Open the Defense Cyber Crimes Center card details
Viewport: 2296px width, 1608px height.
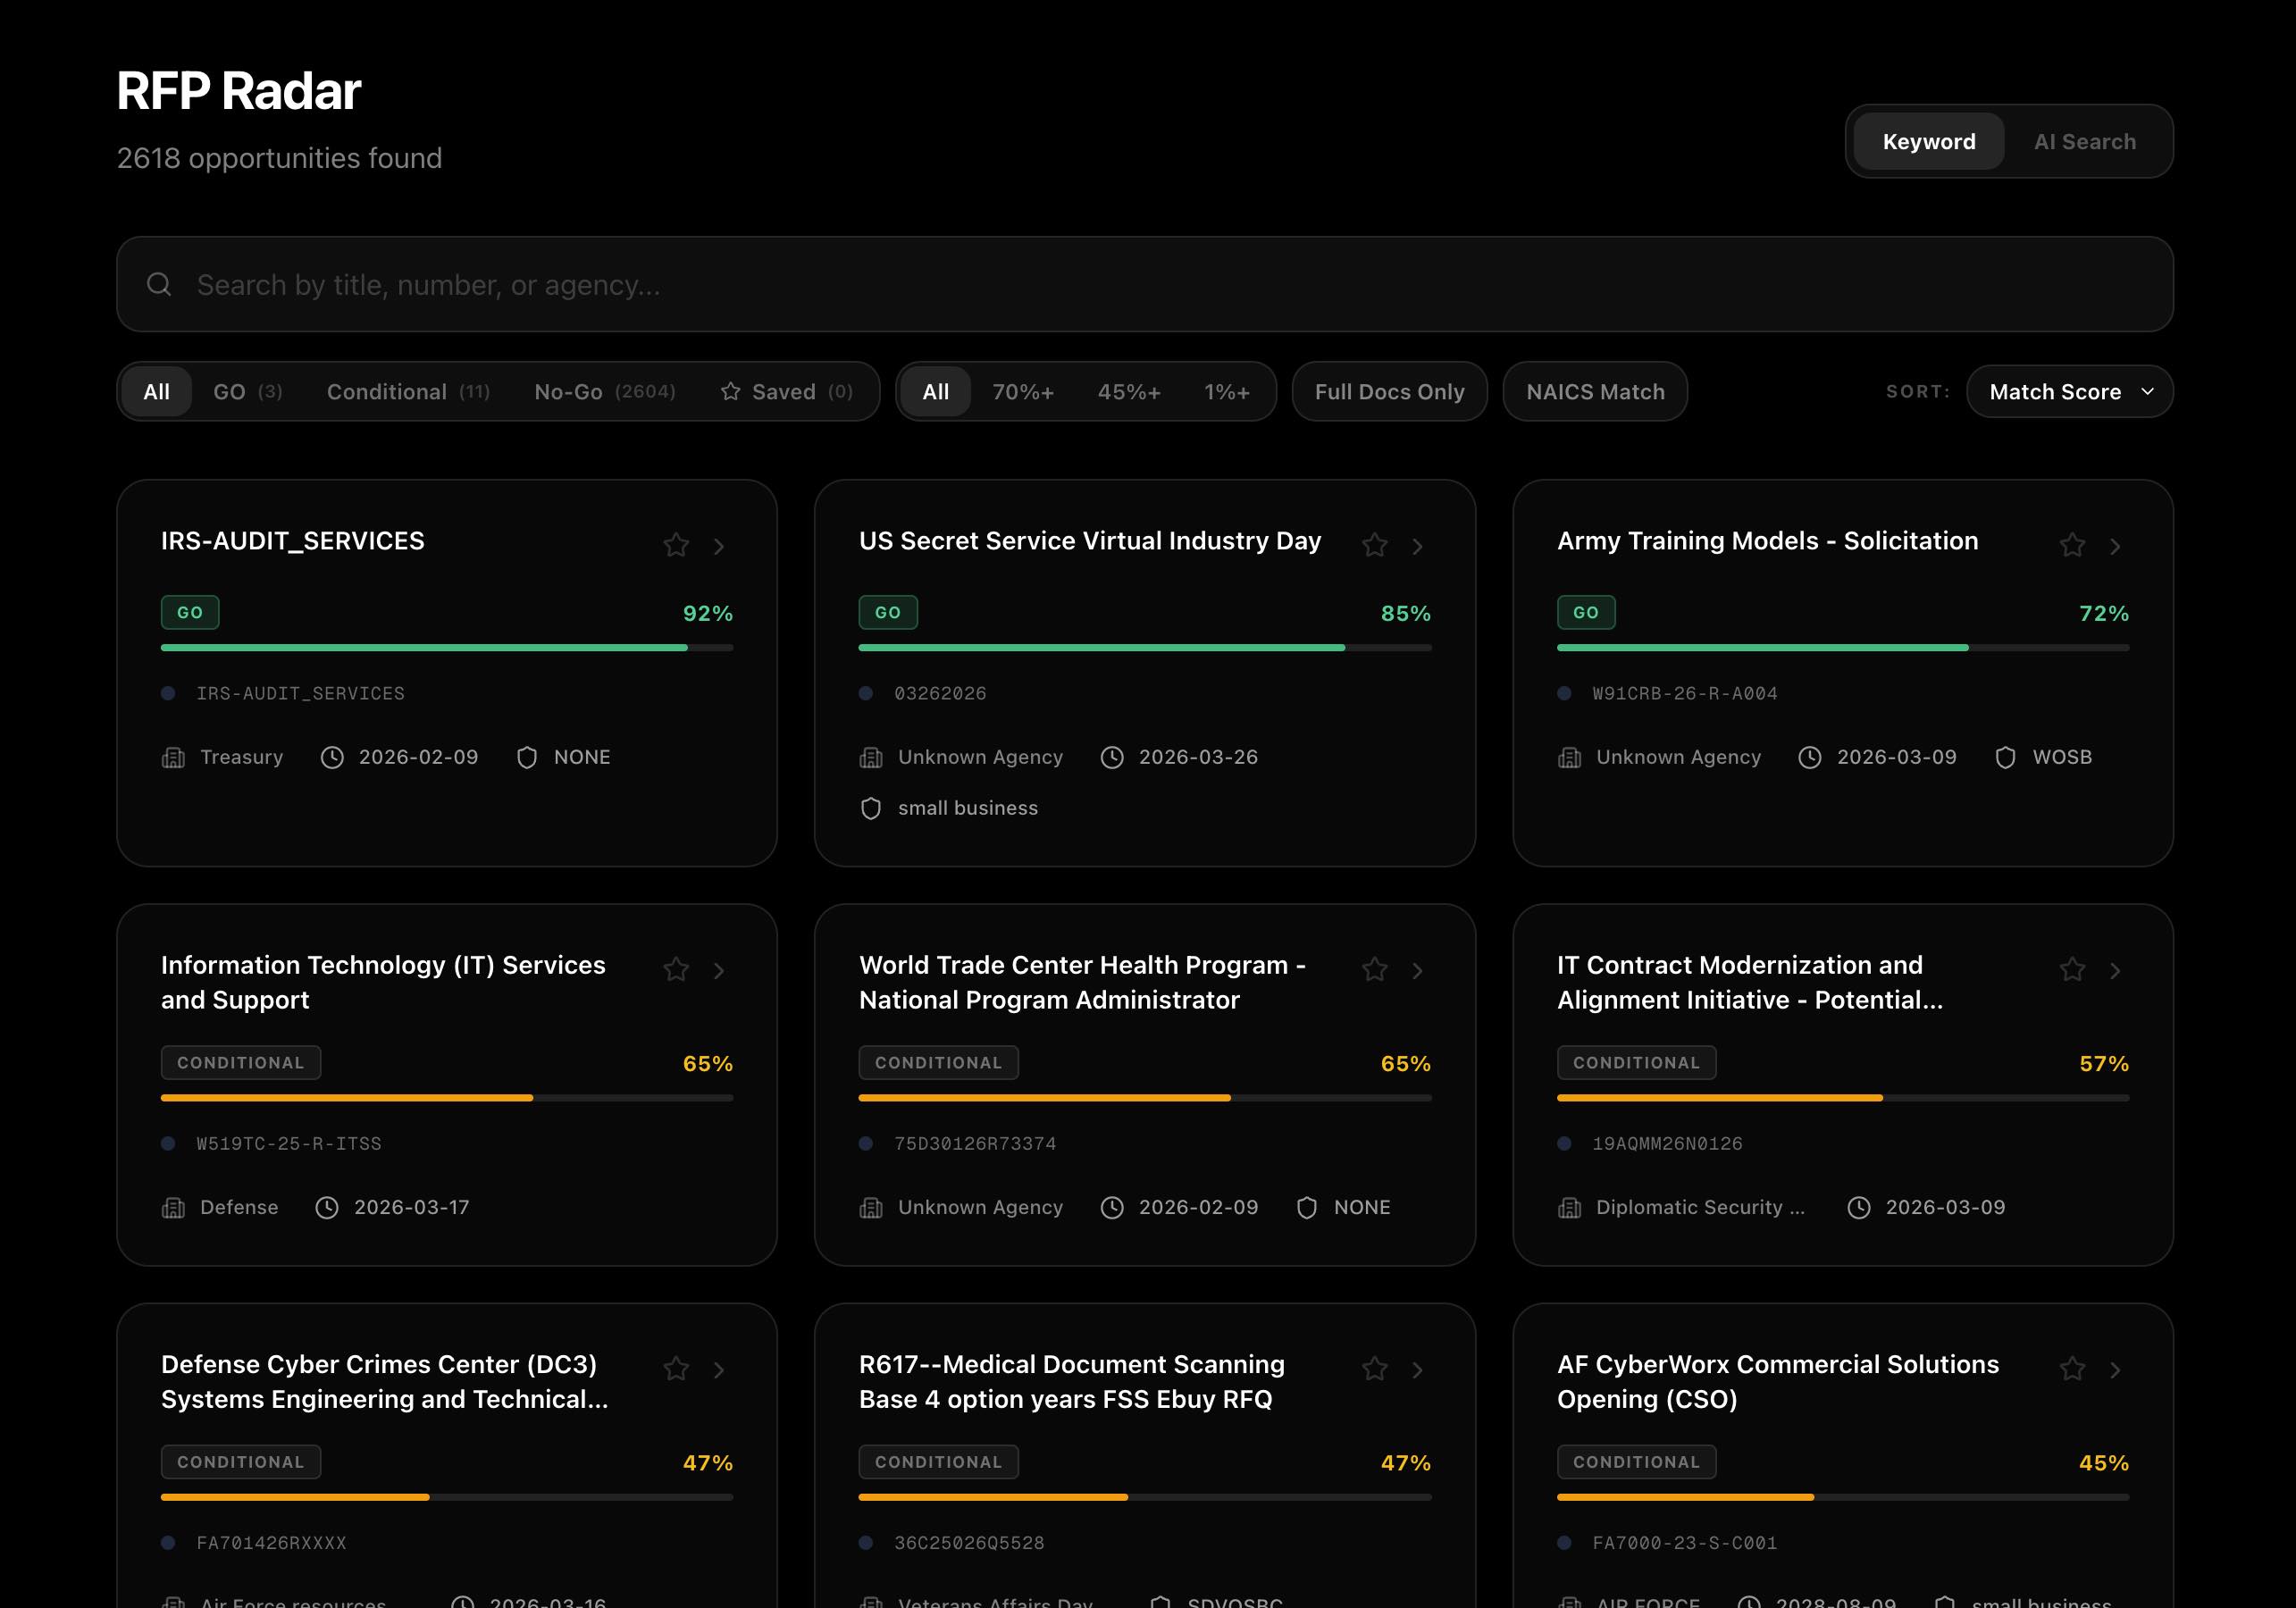[718, 1369]
